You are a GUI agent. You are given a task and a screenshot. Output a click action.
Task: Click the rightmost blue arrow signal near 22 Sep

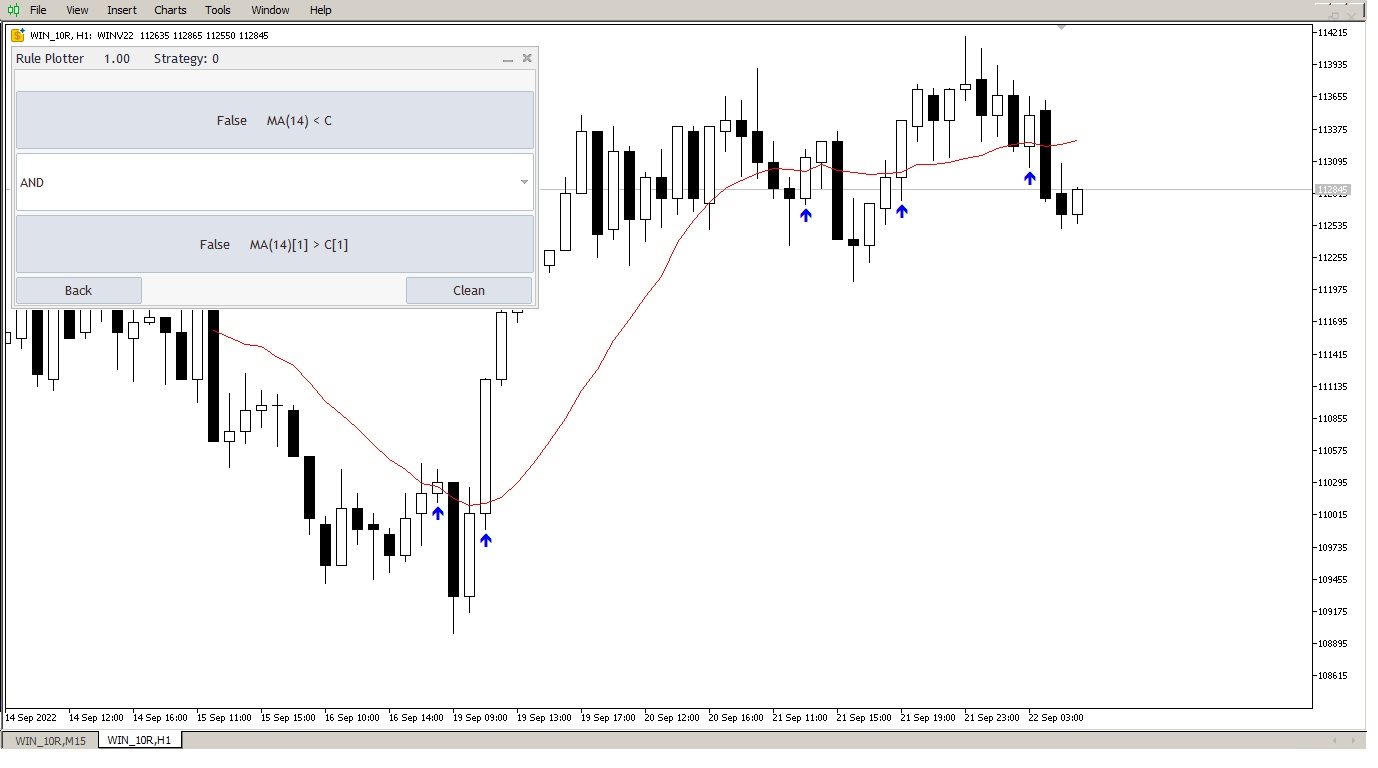1029,178
